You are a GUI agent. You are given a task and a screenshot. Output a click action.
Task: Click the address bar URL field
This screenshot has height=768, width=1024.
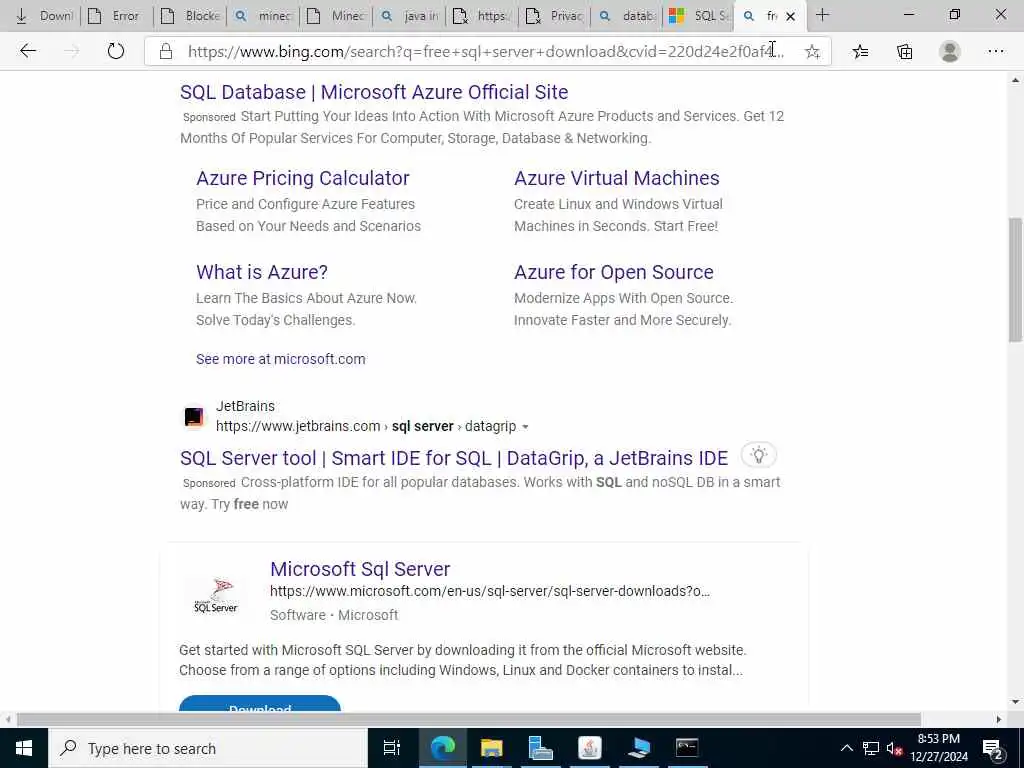point(485,52)
